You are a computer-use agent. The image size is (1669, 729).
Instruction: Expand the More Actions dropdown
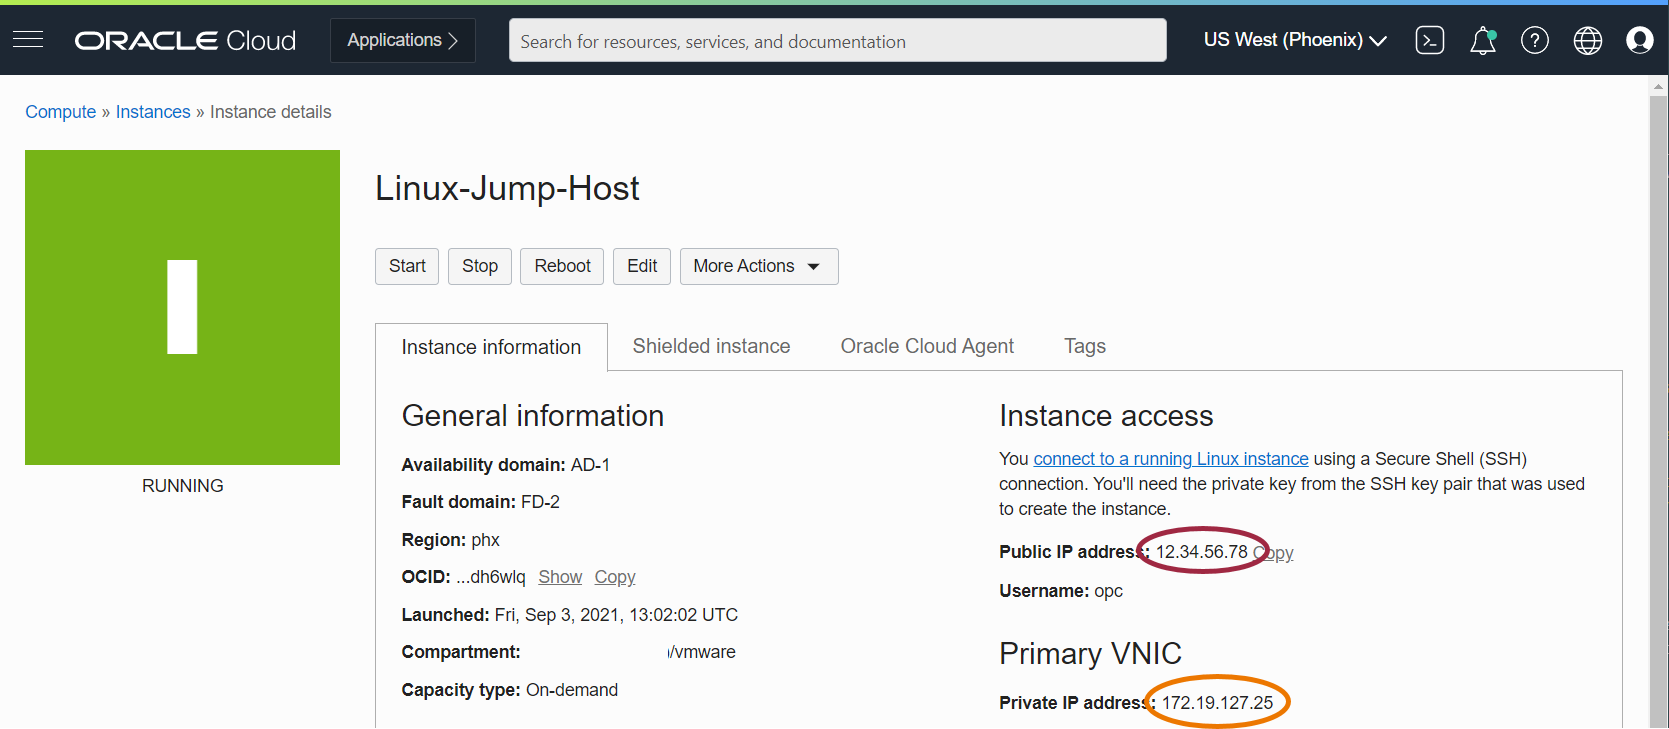(758, 266)
